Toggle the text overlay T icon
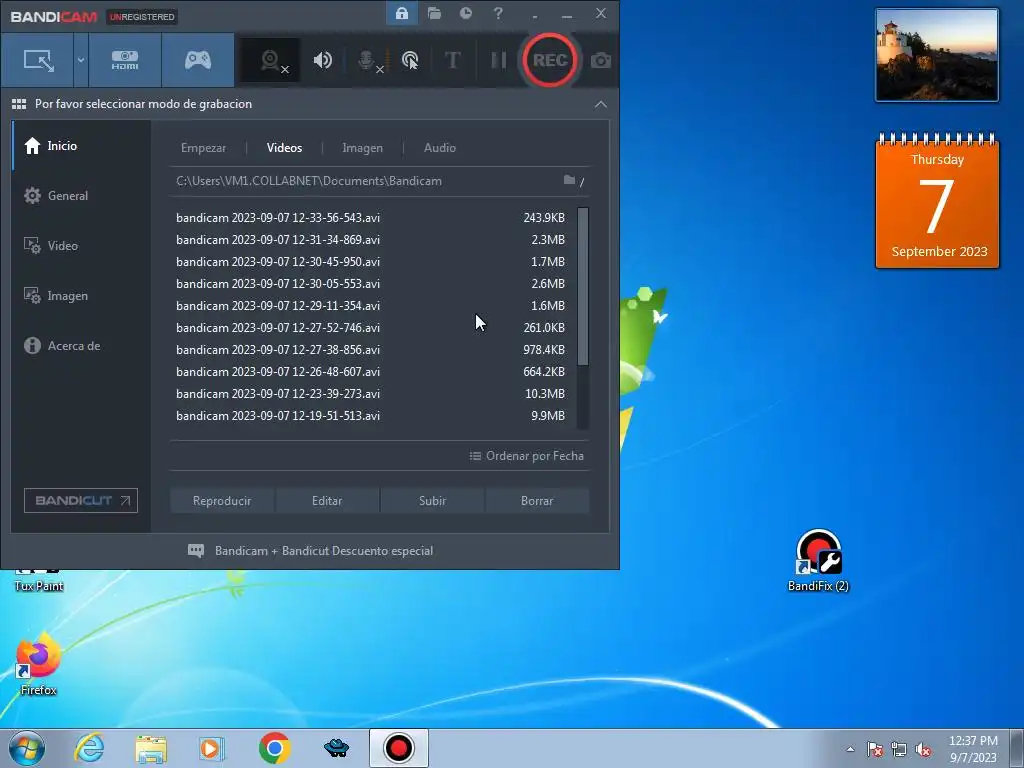Screen dimensions: 1024x768 pyautogui.click(x=453, y=61)
